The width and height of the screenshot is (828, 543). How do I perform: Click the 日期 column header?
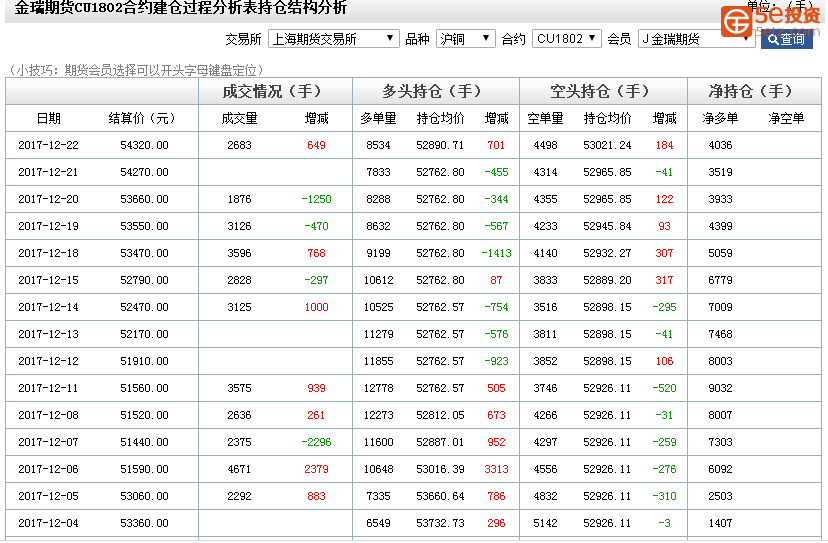click(x=49, y=118)
